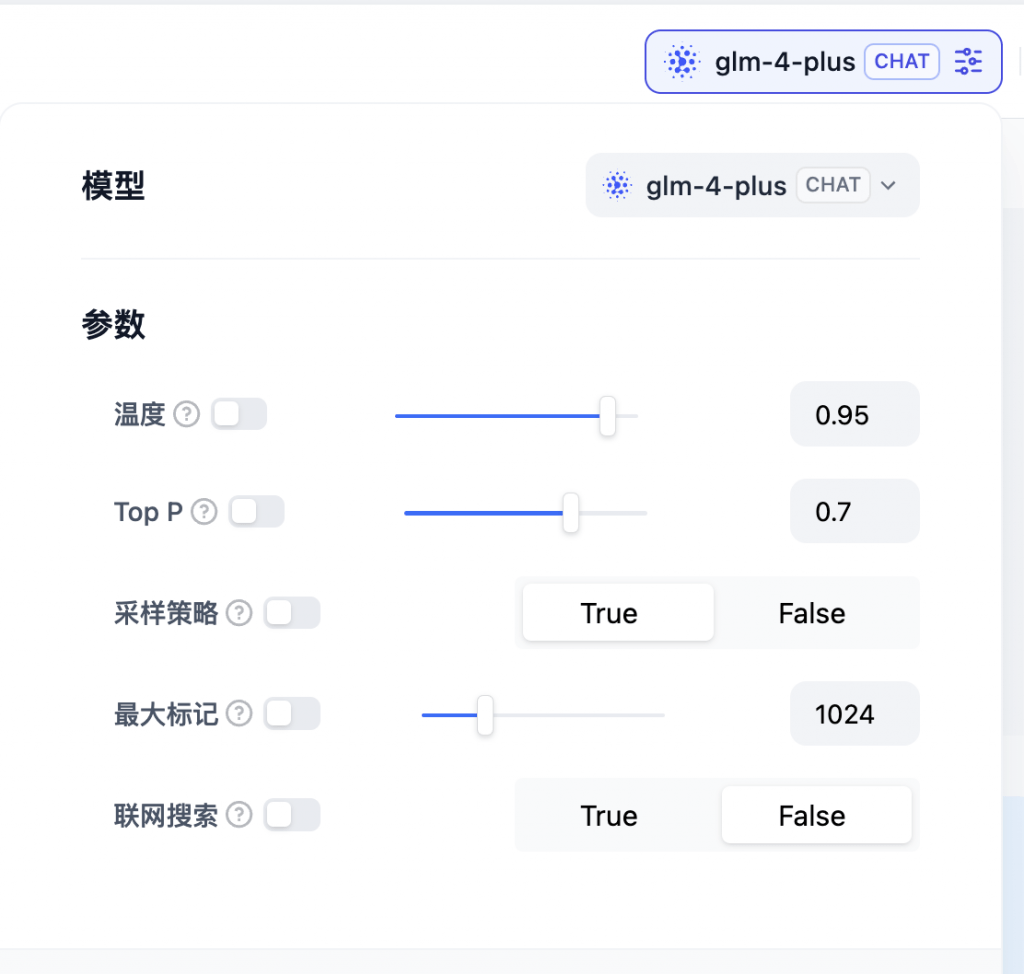1024x974 pixels.
Task: Click help icon next to 最大标记
Action: 239,713
